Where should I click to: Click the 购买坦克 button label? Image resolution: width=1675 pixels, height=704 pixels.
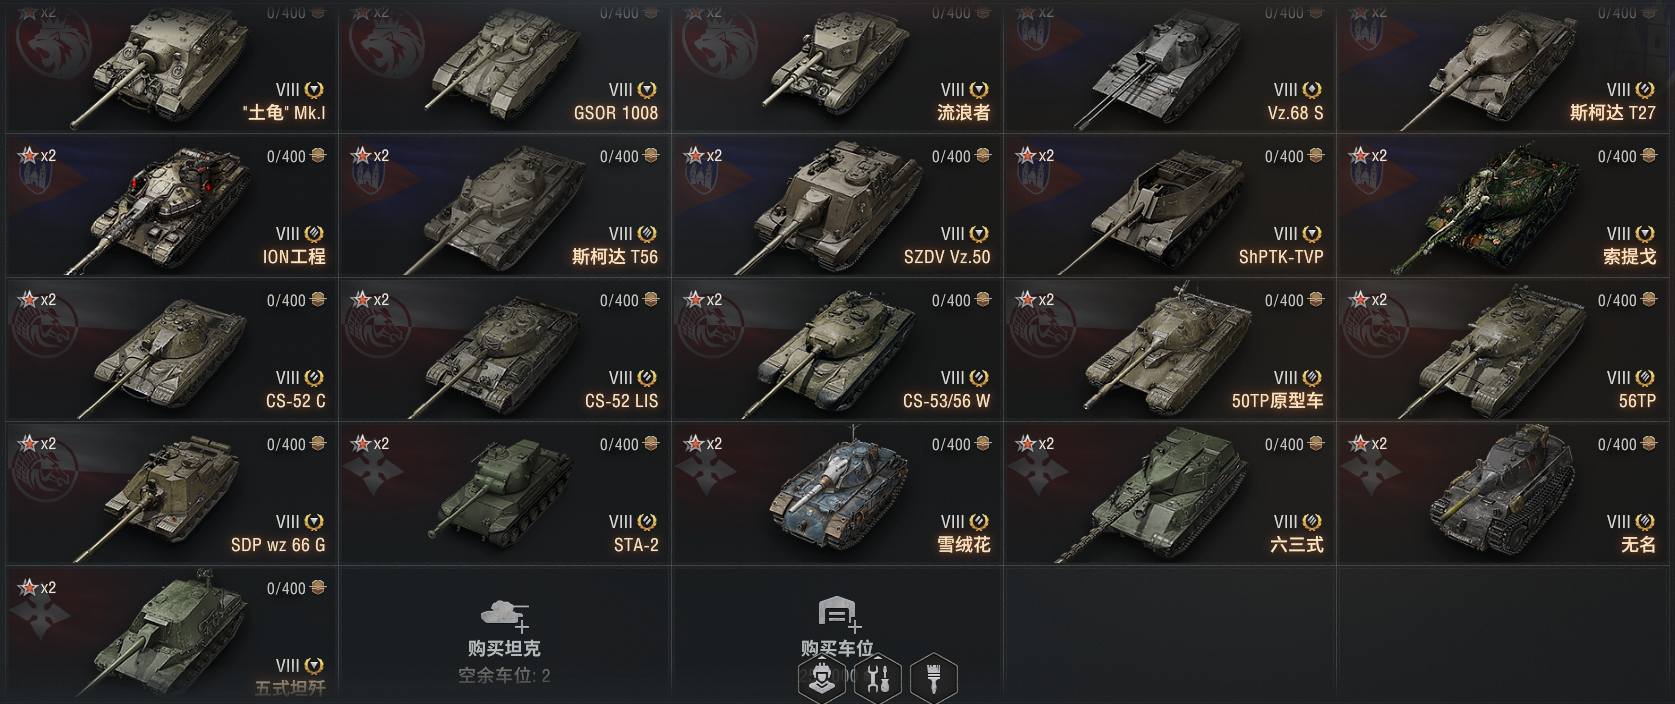[504, 648]
